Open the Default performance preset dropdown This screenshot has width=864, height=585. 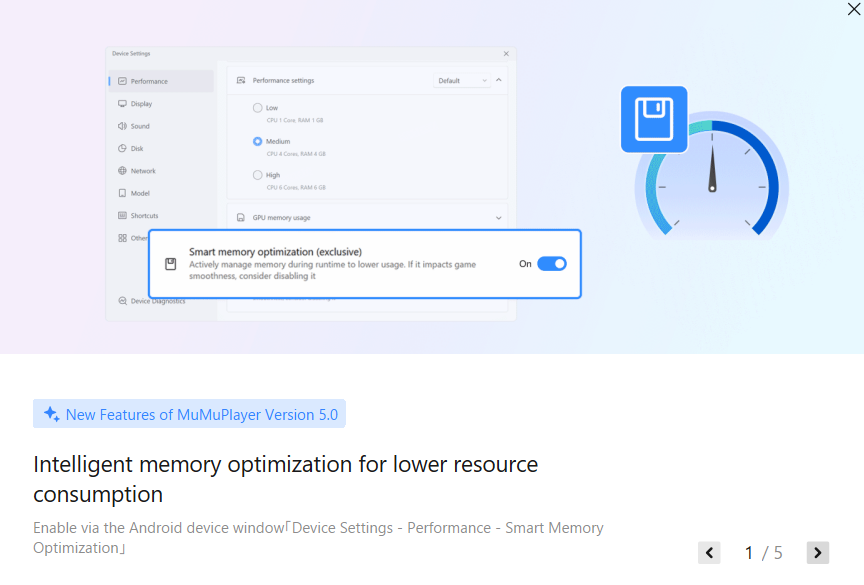462,80
